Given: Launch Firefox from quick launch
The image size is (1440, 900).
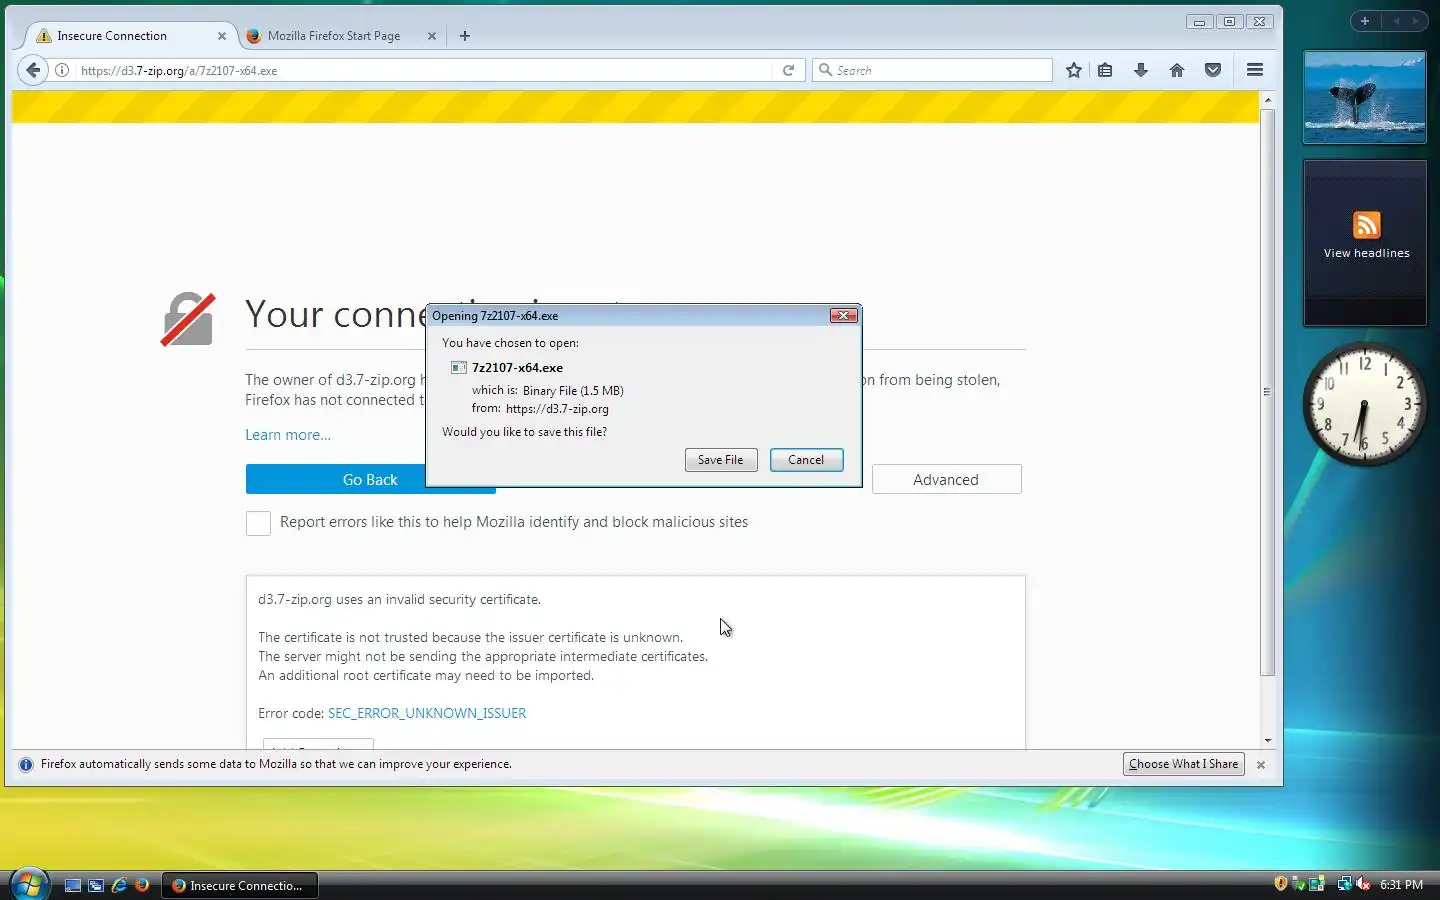Looking at the screenshot, I should [142, 885].
